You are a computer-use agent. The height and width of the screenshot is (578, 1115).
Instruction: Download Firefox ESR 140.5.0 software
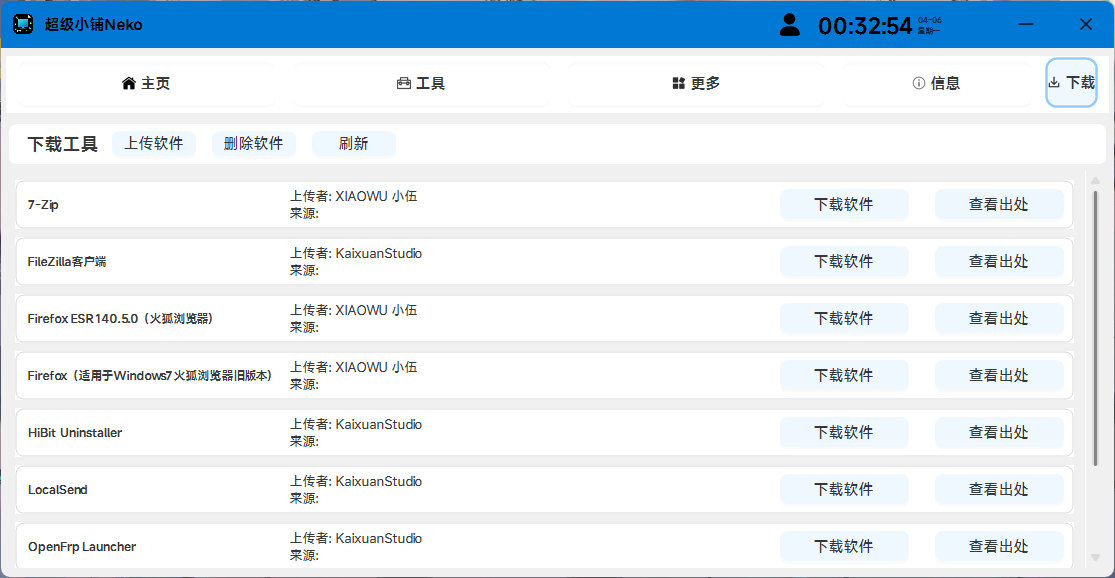[x=844, y=319]
